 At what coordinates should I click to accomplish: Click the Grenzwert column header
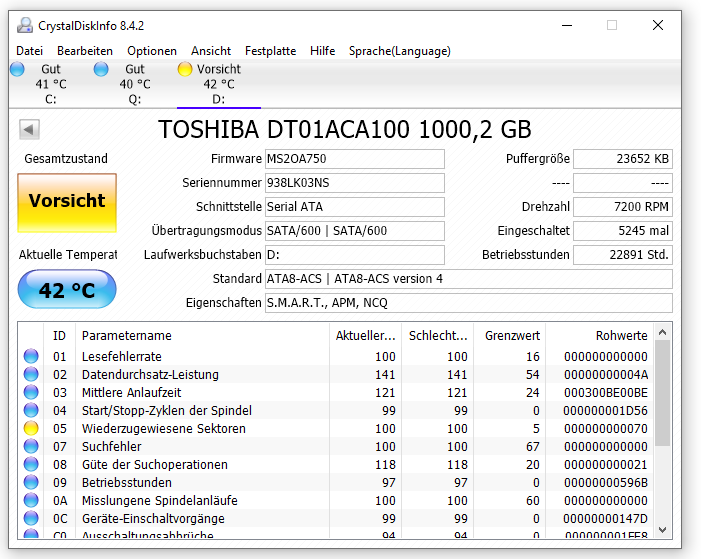coord(510,335)
